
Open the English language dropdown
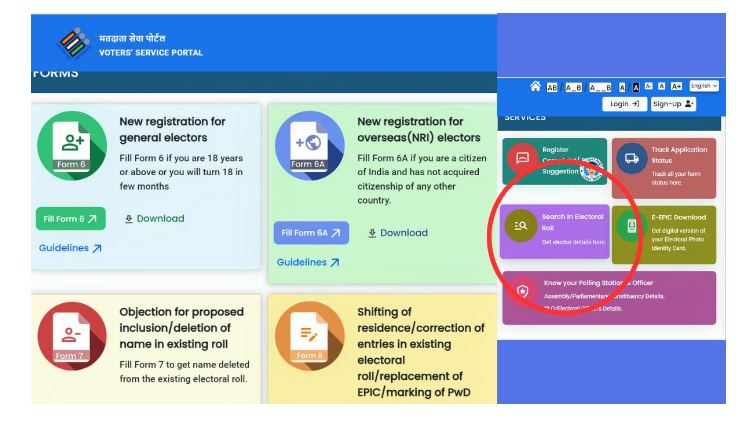point(704,87)
